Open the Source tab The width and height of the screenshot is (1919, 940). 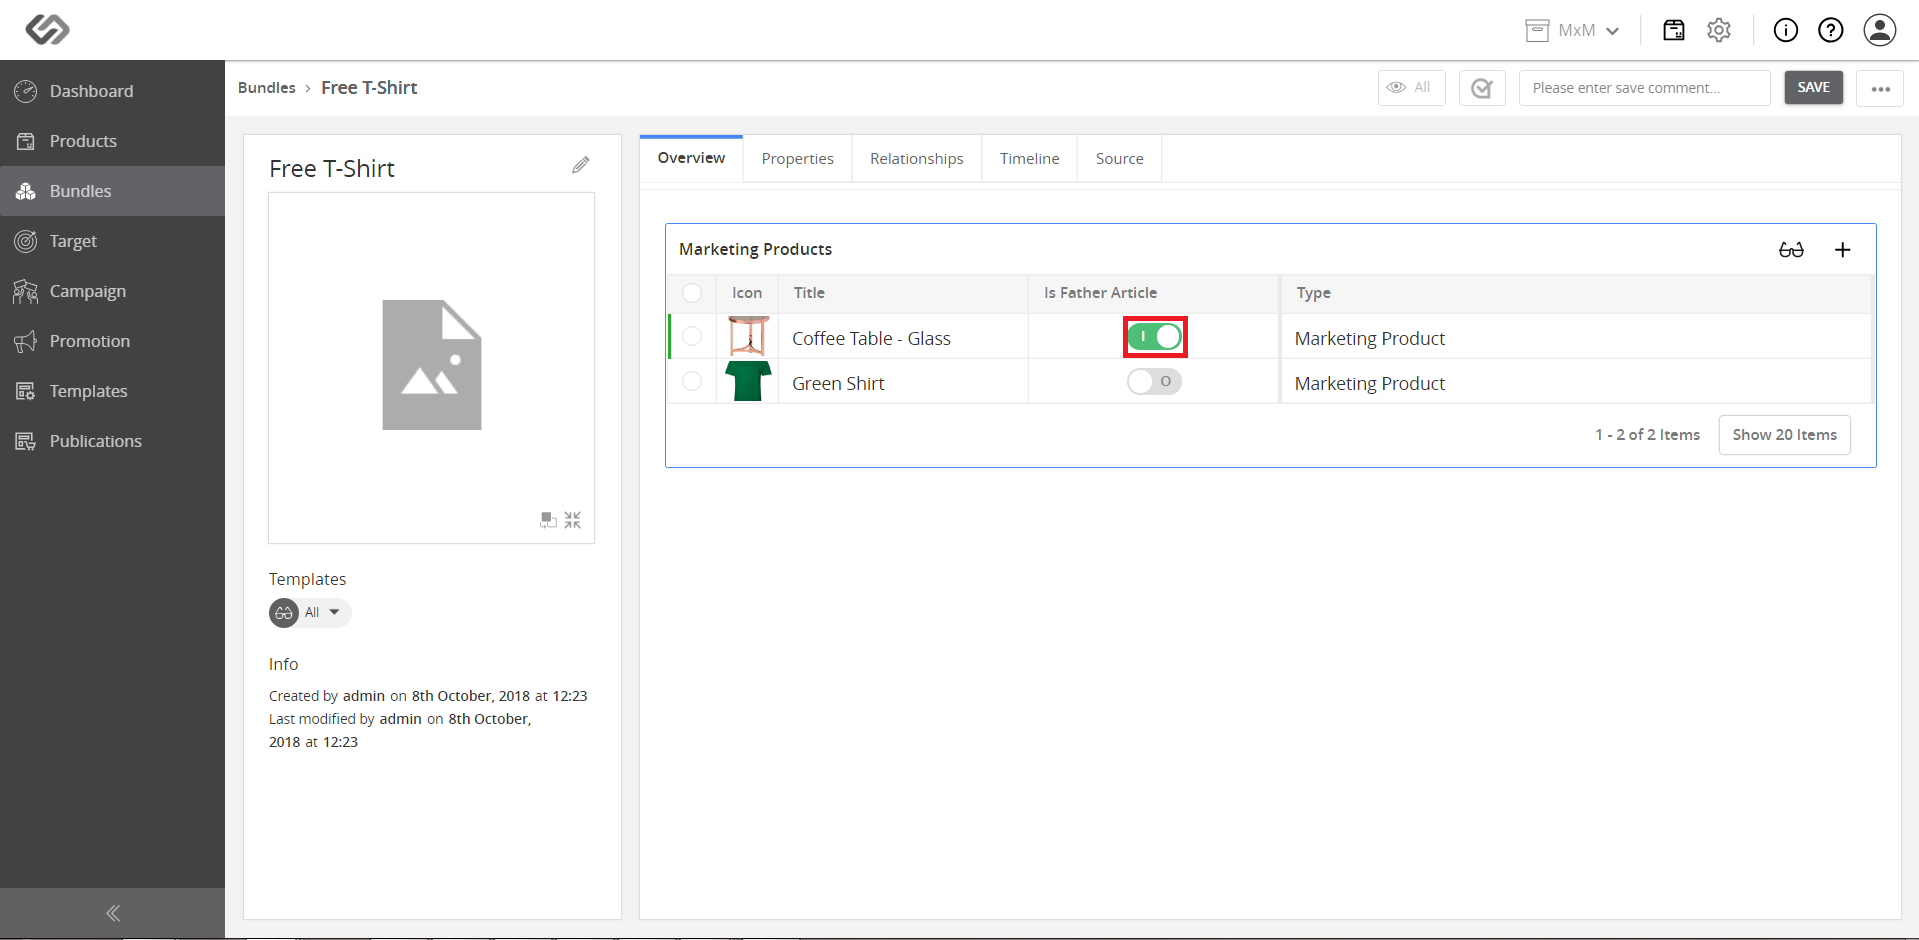pos(1120,159)
